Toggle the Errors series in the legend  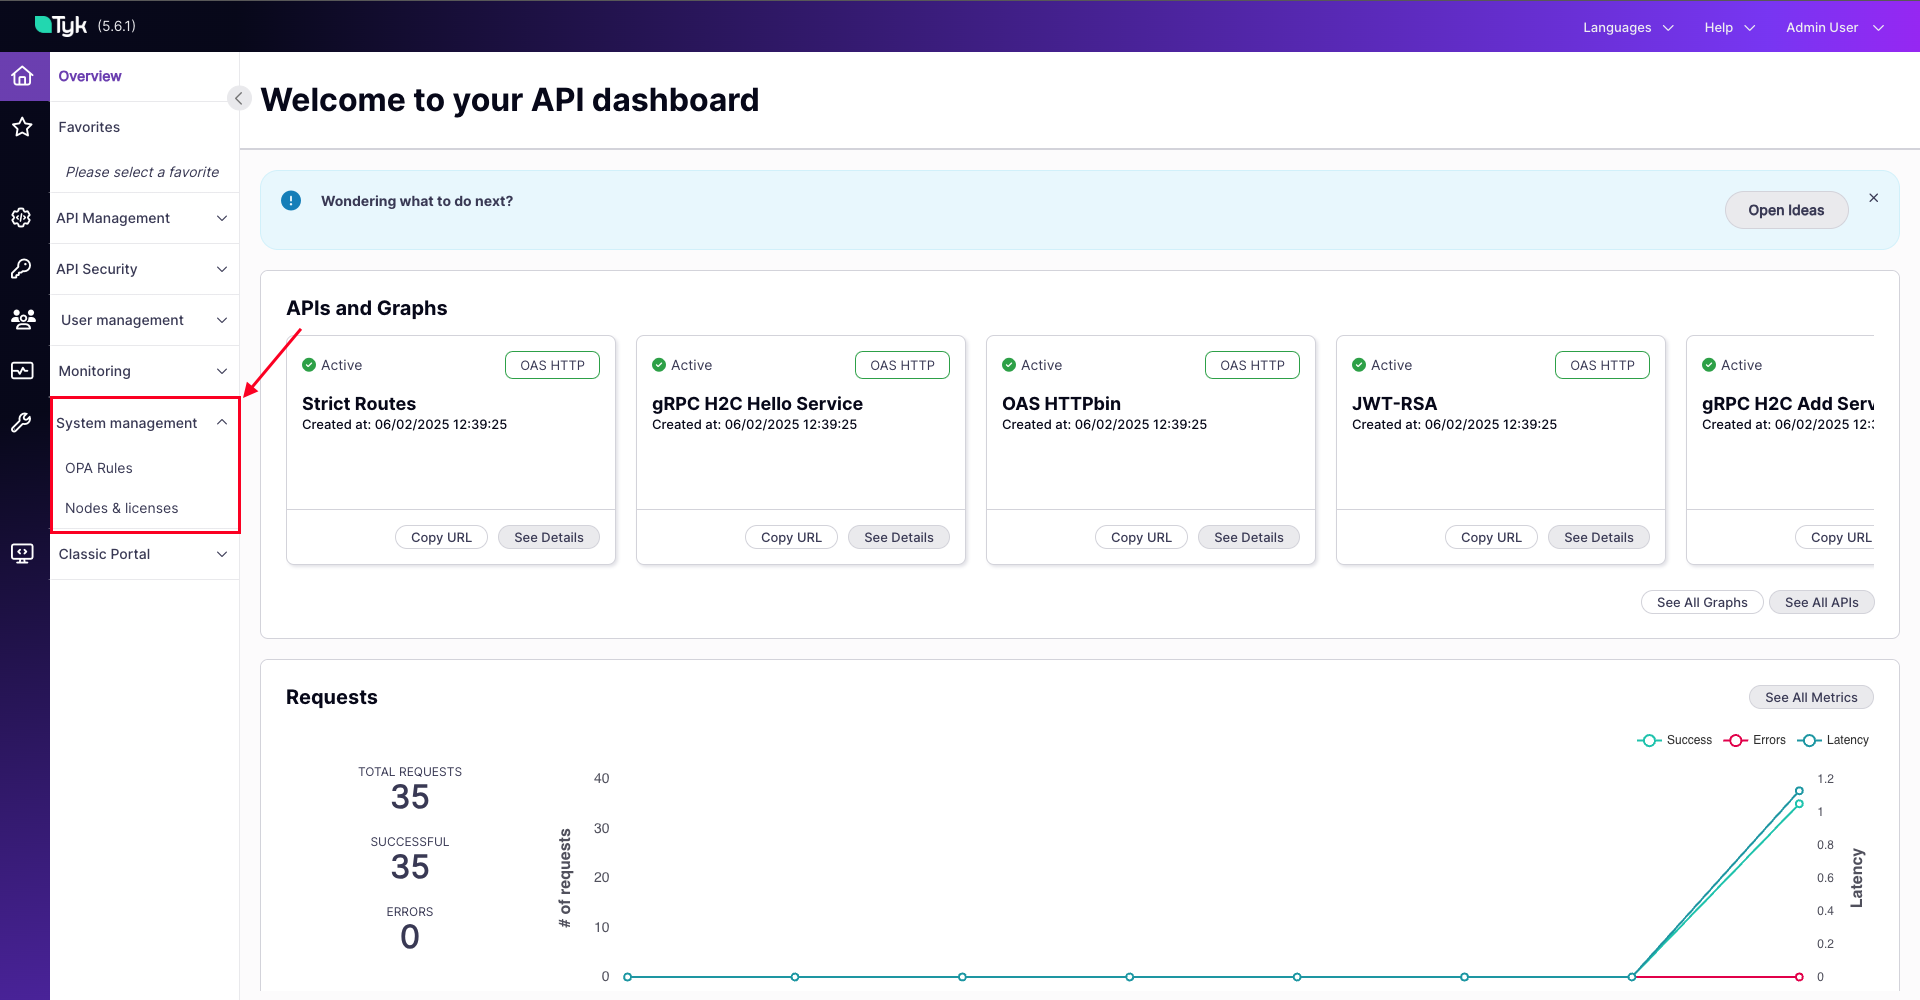pos(1755,739)
